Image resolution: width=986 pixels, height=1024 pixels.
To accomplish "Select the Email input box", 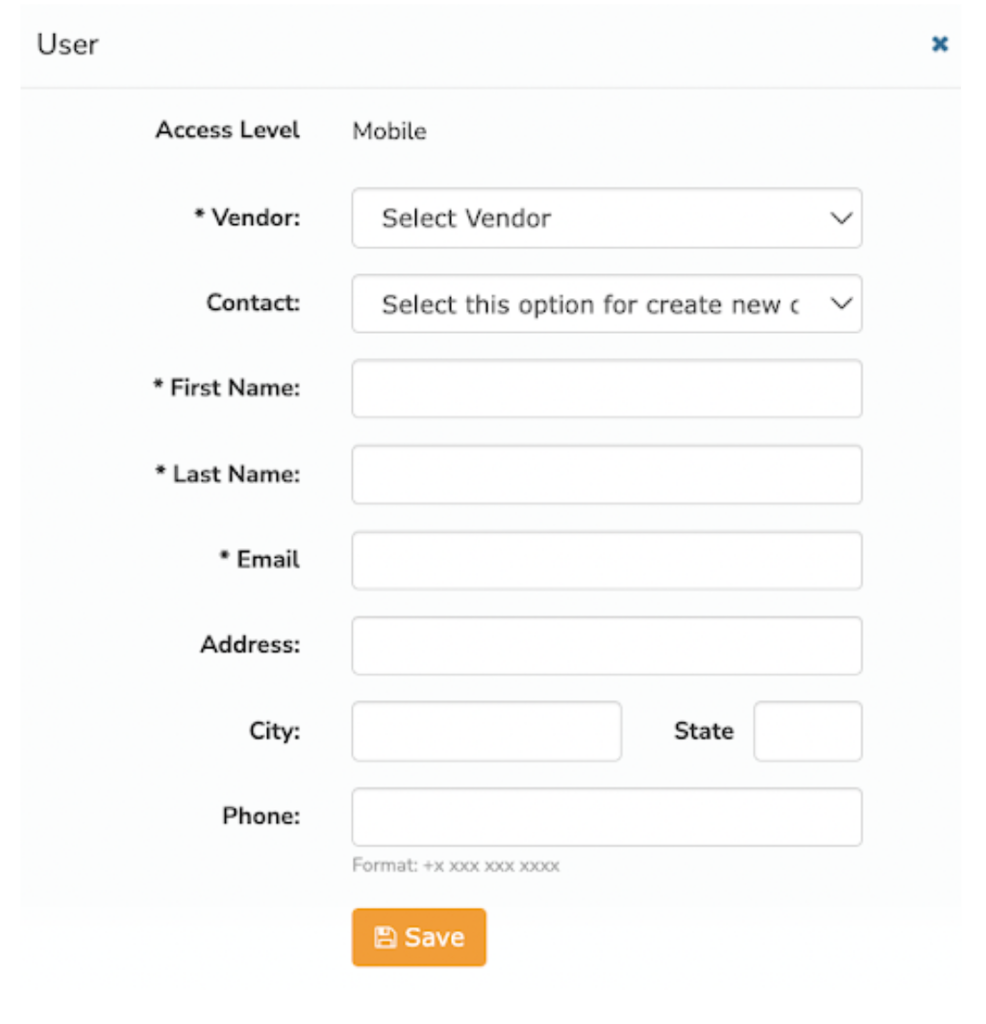I will (x=607, y=560).
